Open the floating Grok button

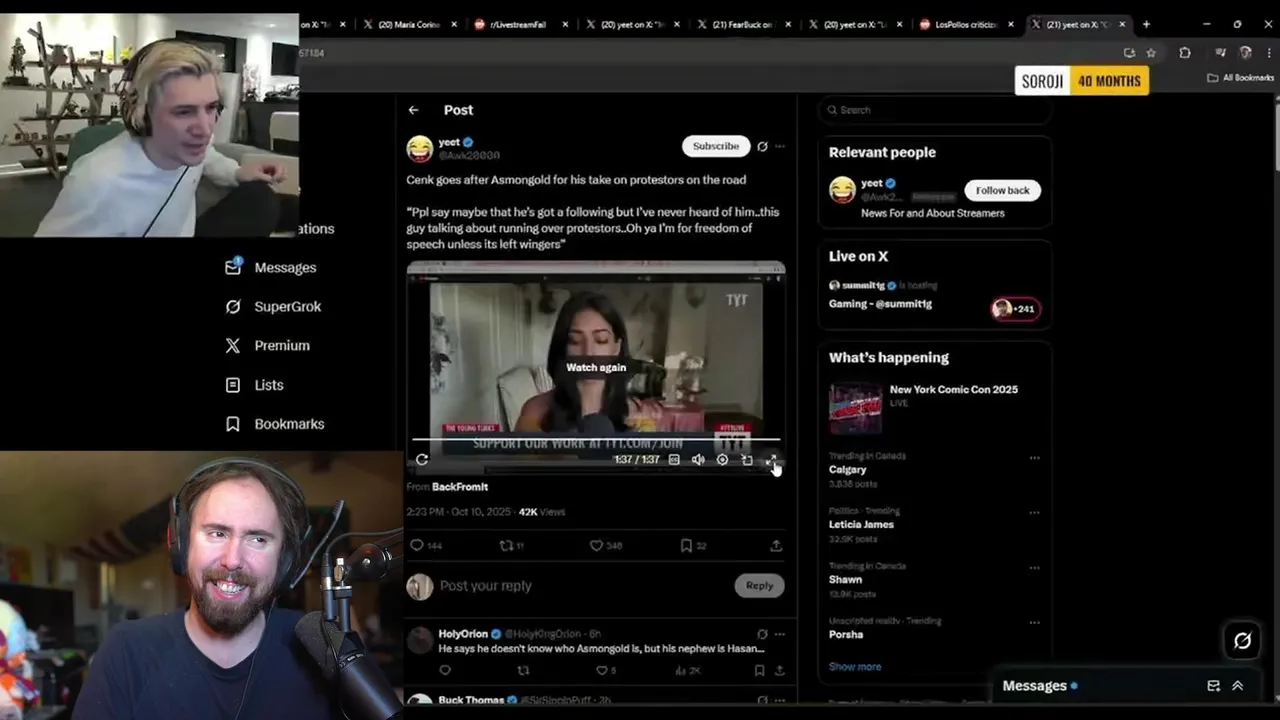1242,641
